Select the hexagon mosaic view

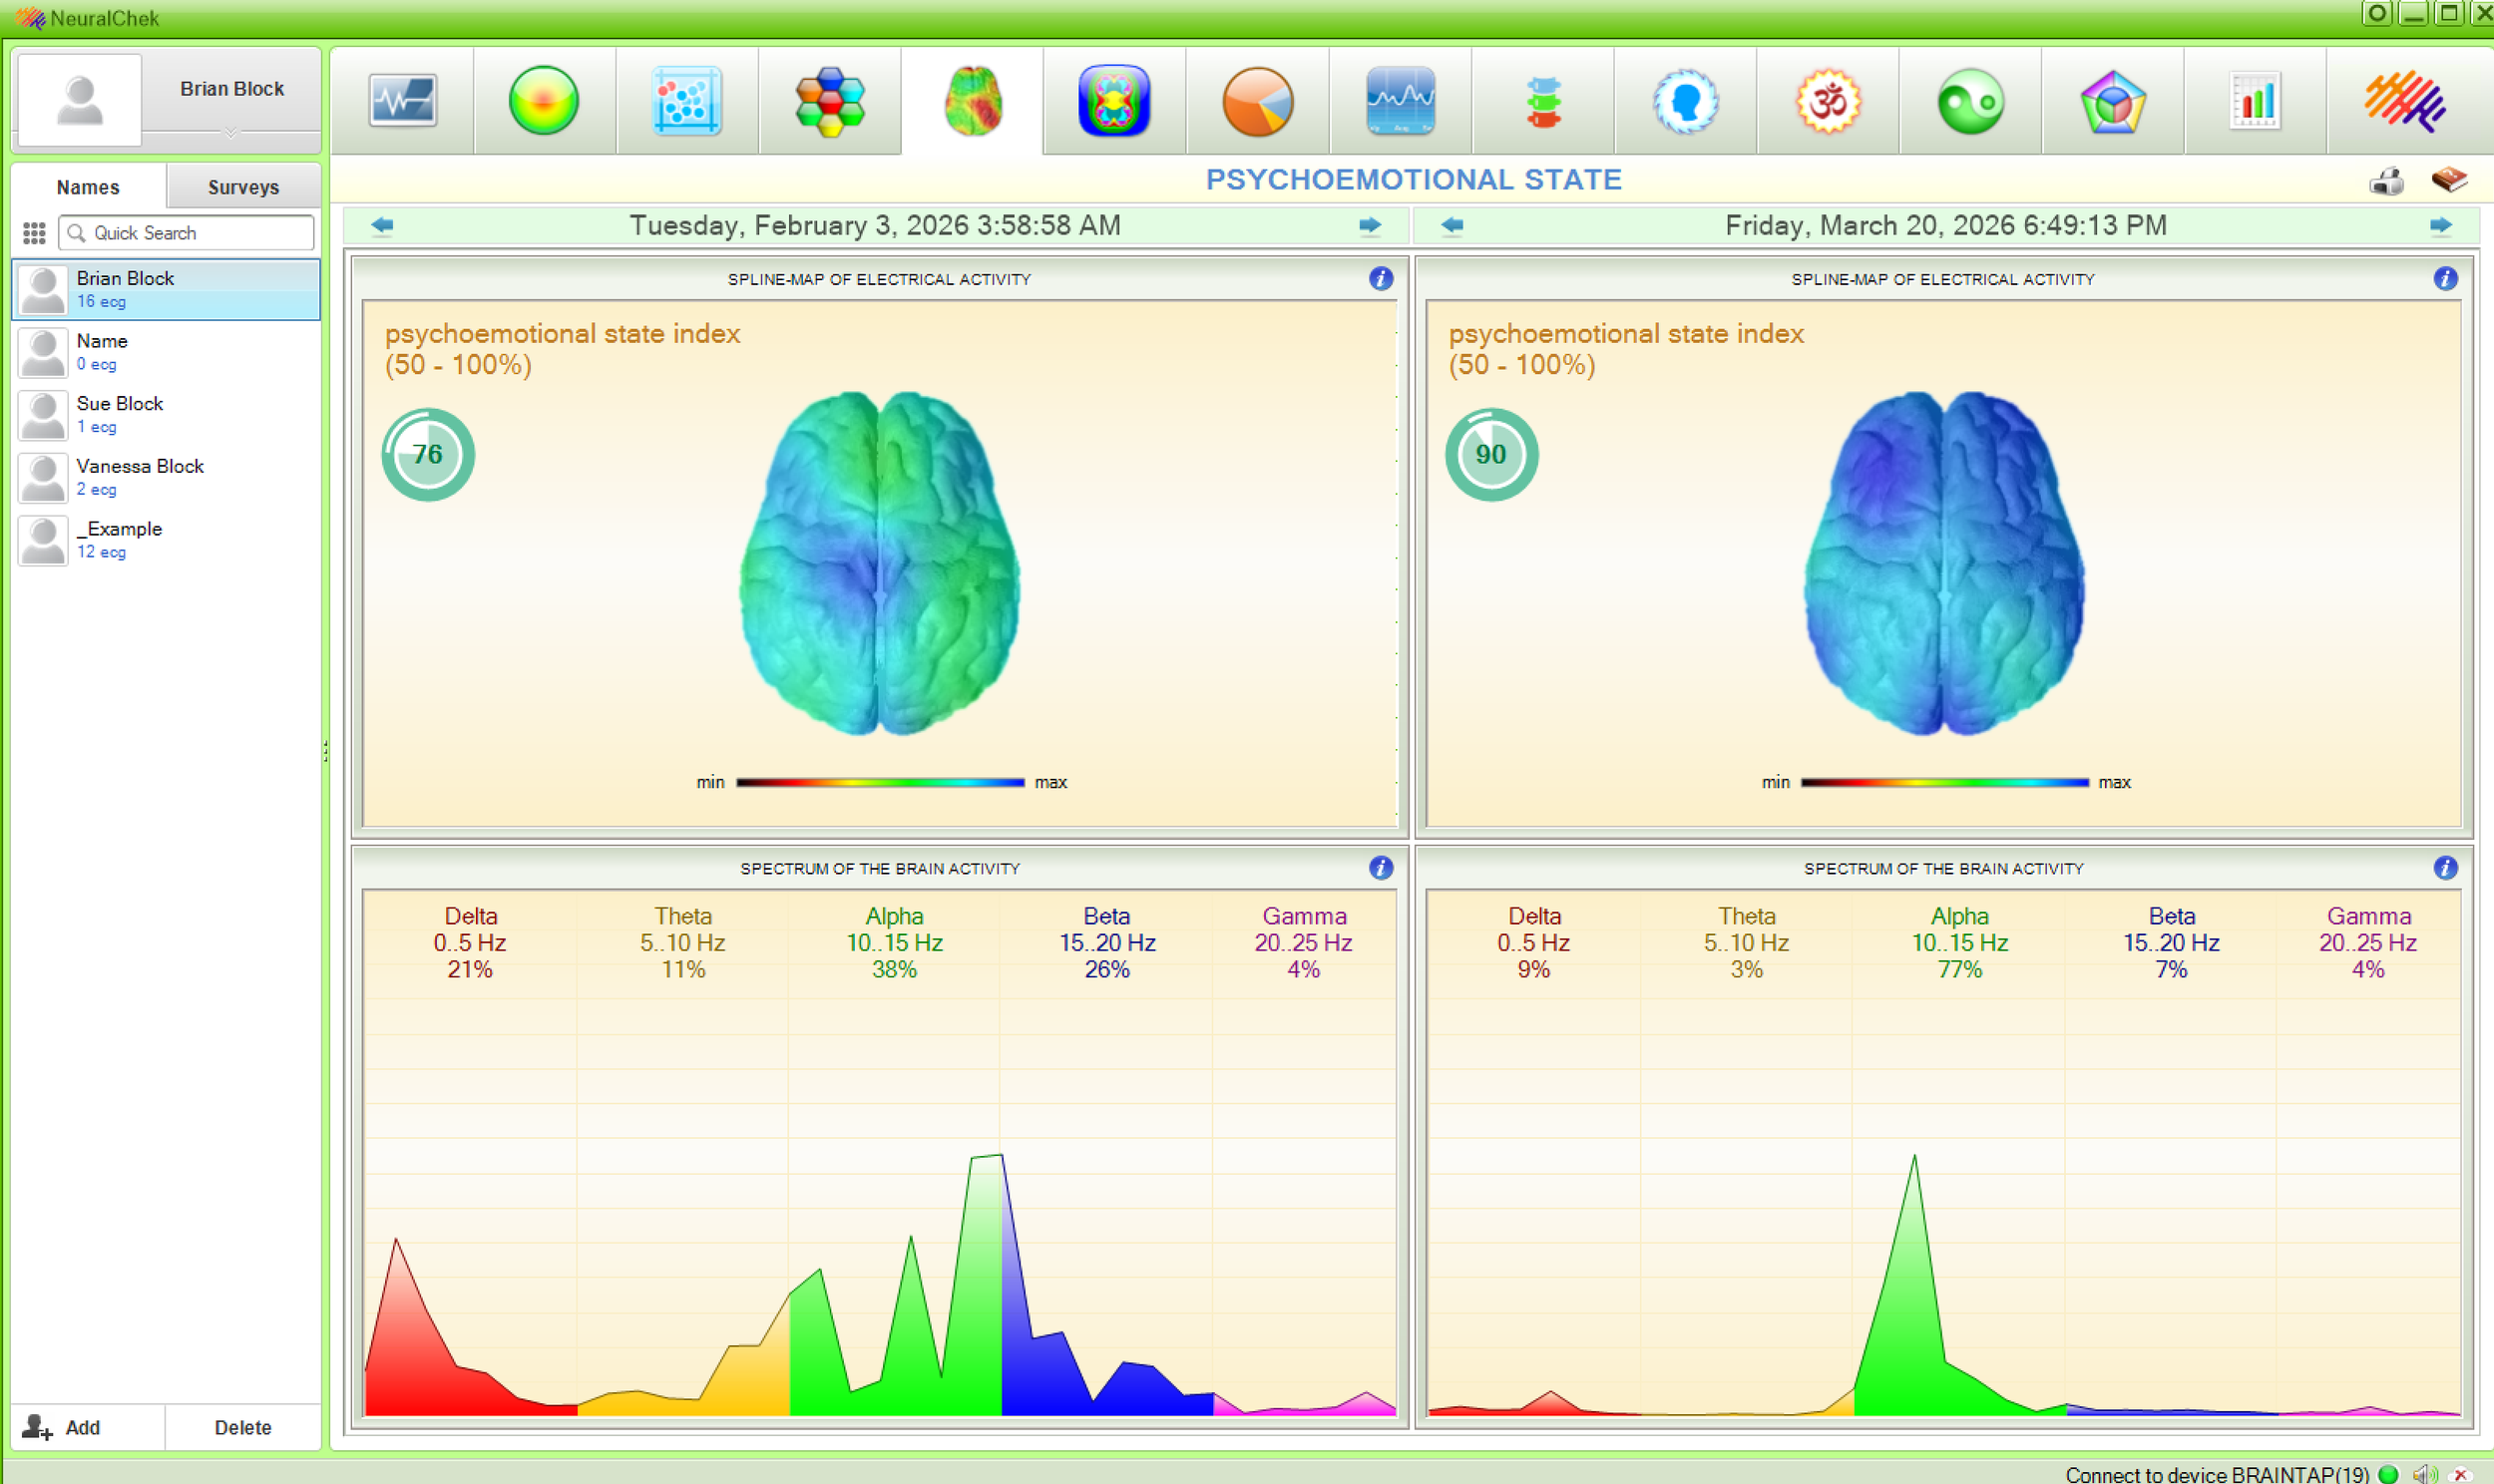[x=831, y=100]
